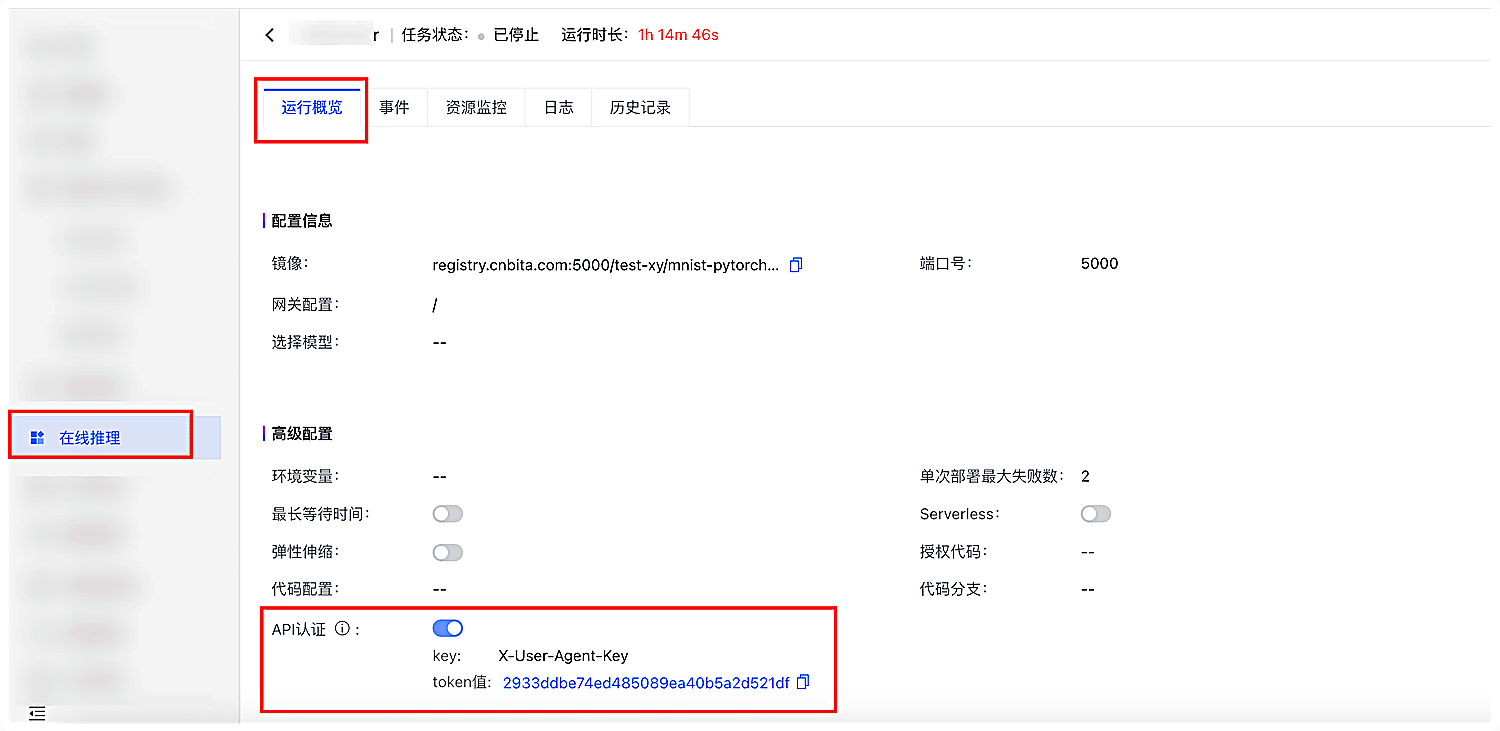Copy the API token value
The image size is (1500, 731).
click(802, 682)
